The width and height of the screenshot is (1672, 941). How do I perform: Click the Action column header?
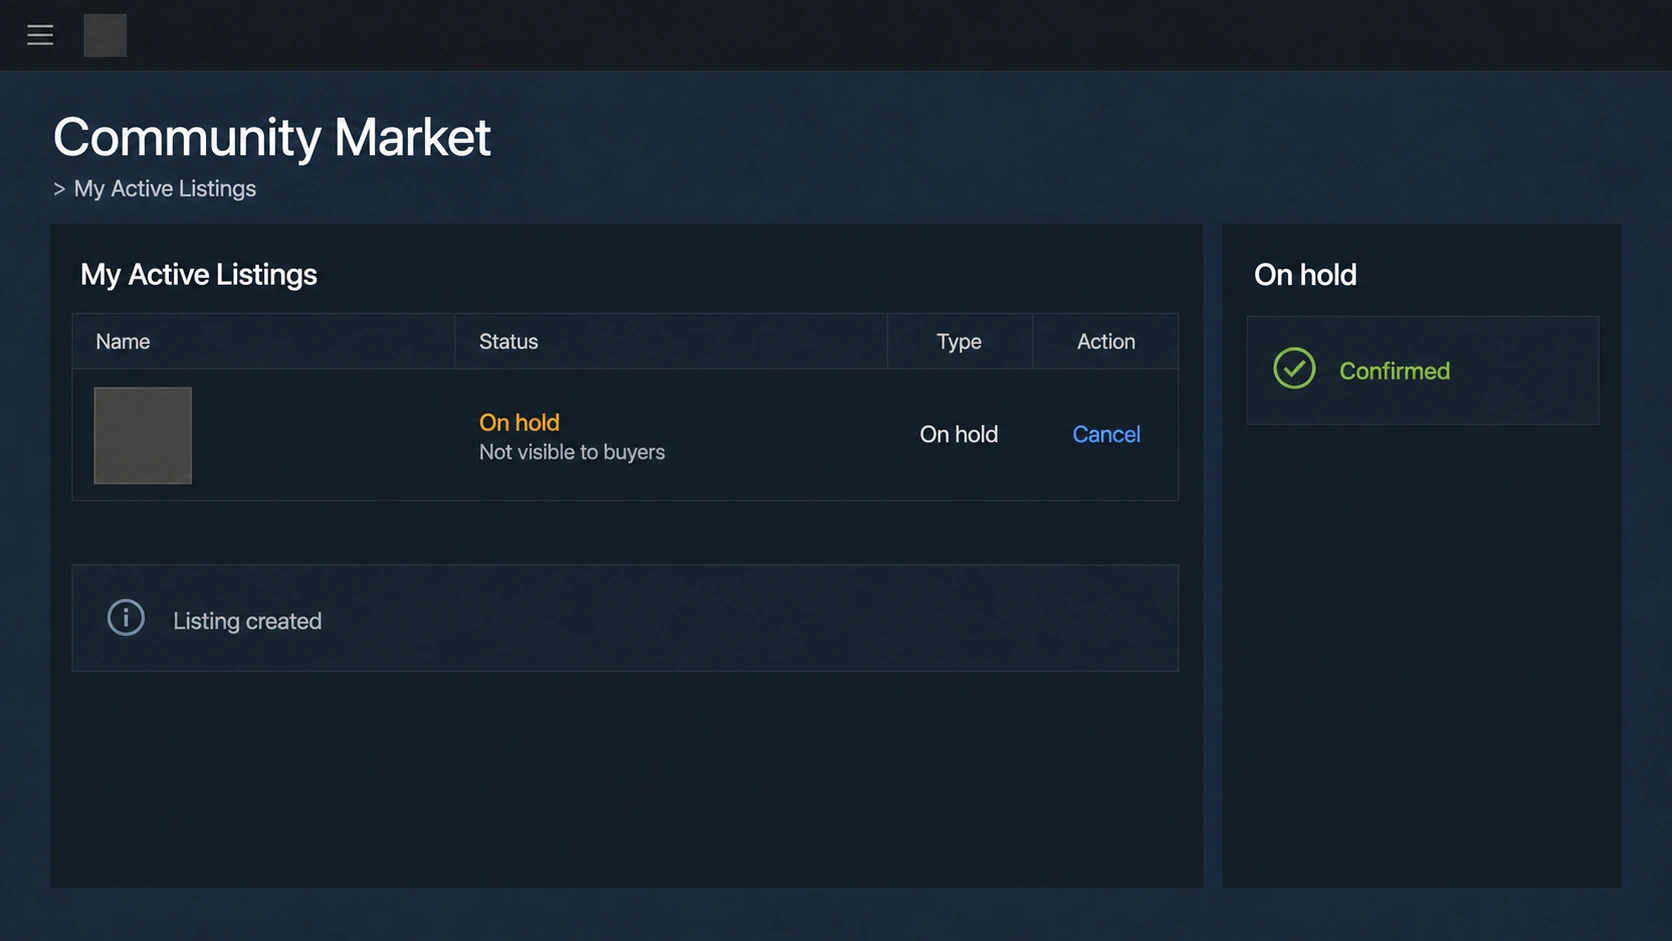pyautogui.click(x=1106, y=342)
